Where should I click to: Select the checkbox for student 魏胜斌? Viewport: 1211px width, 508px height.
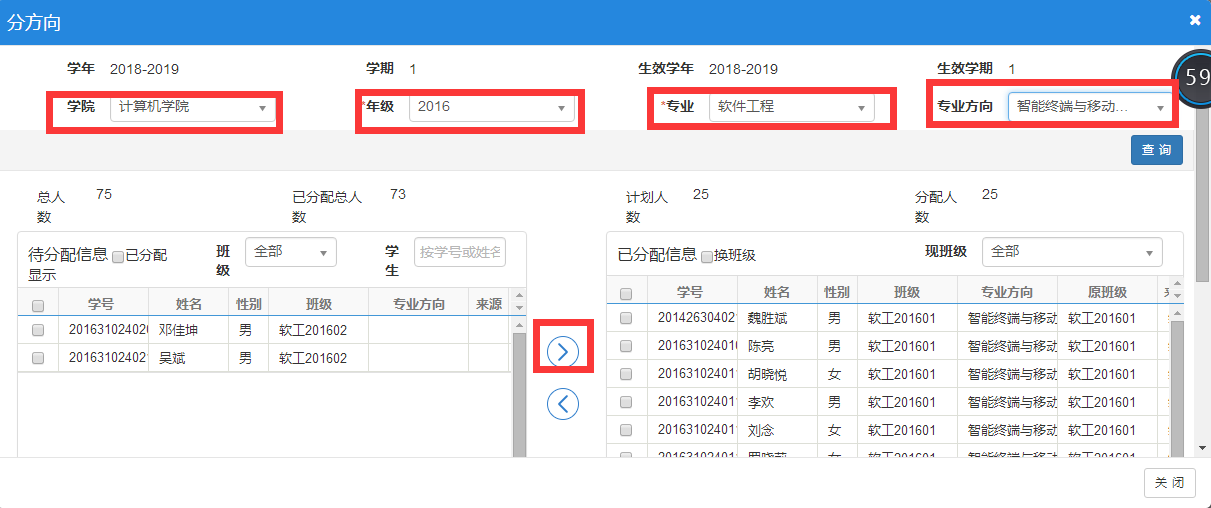[626, 318]
